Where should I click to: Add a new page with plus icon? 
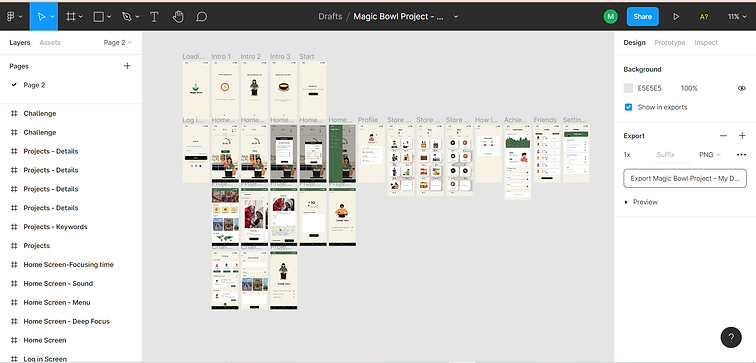pos(127,66)
